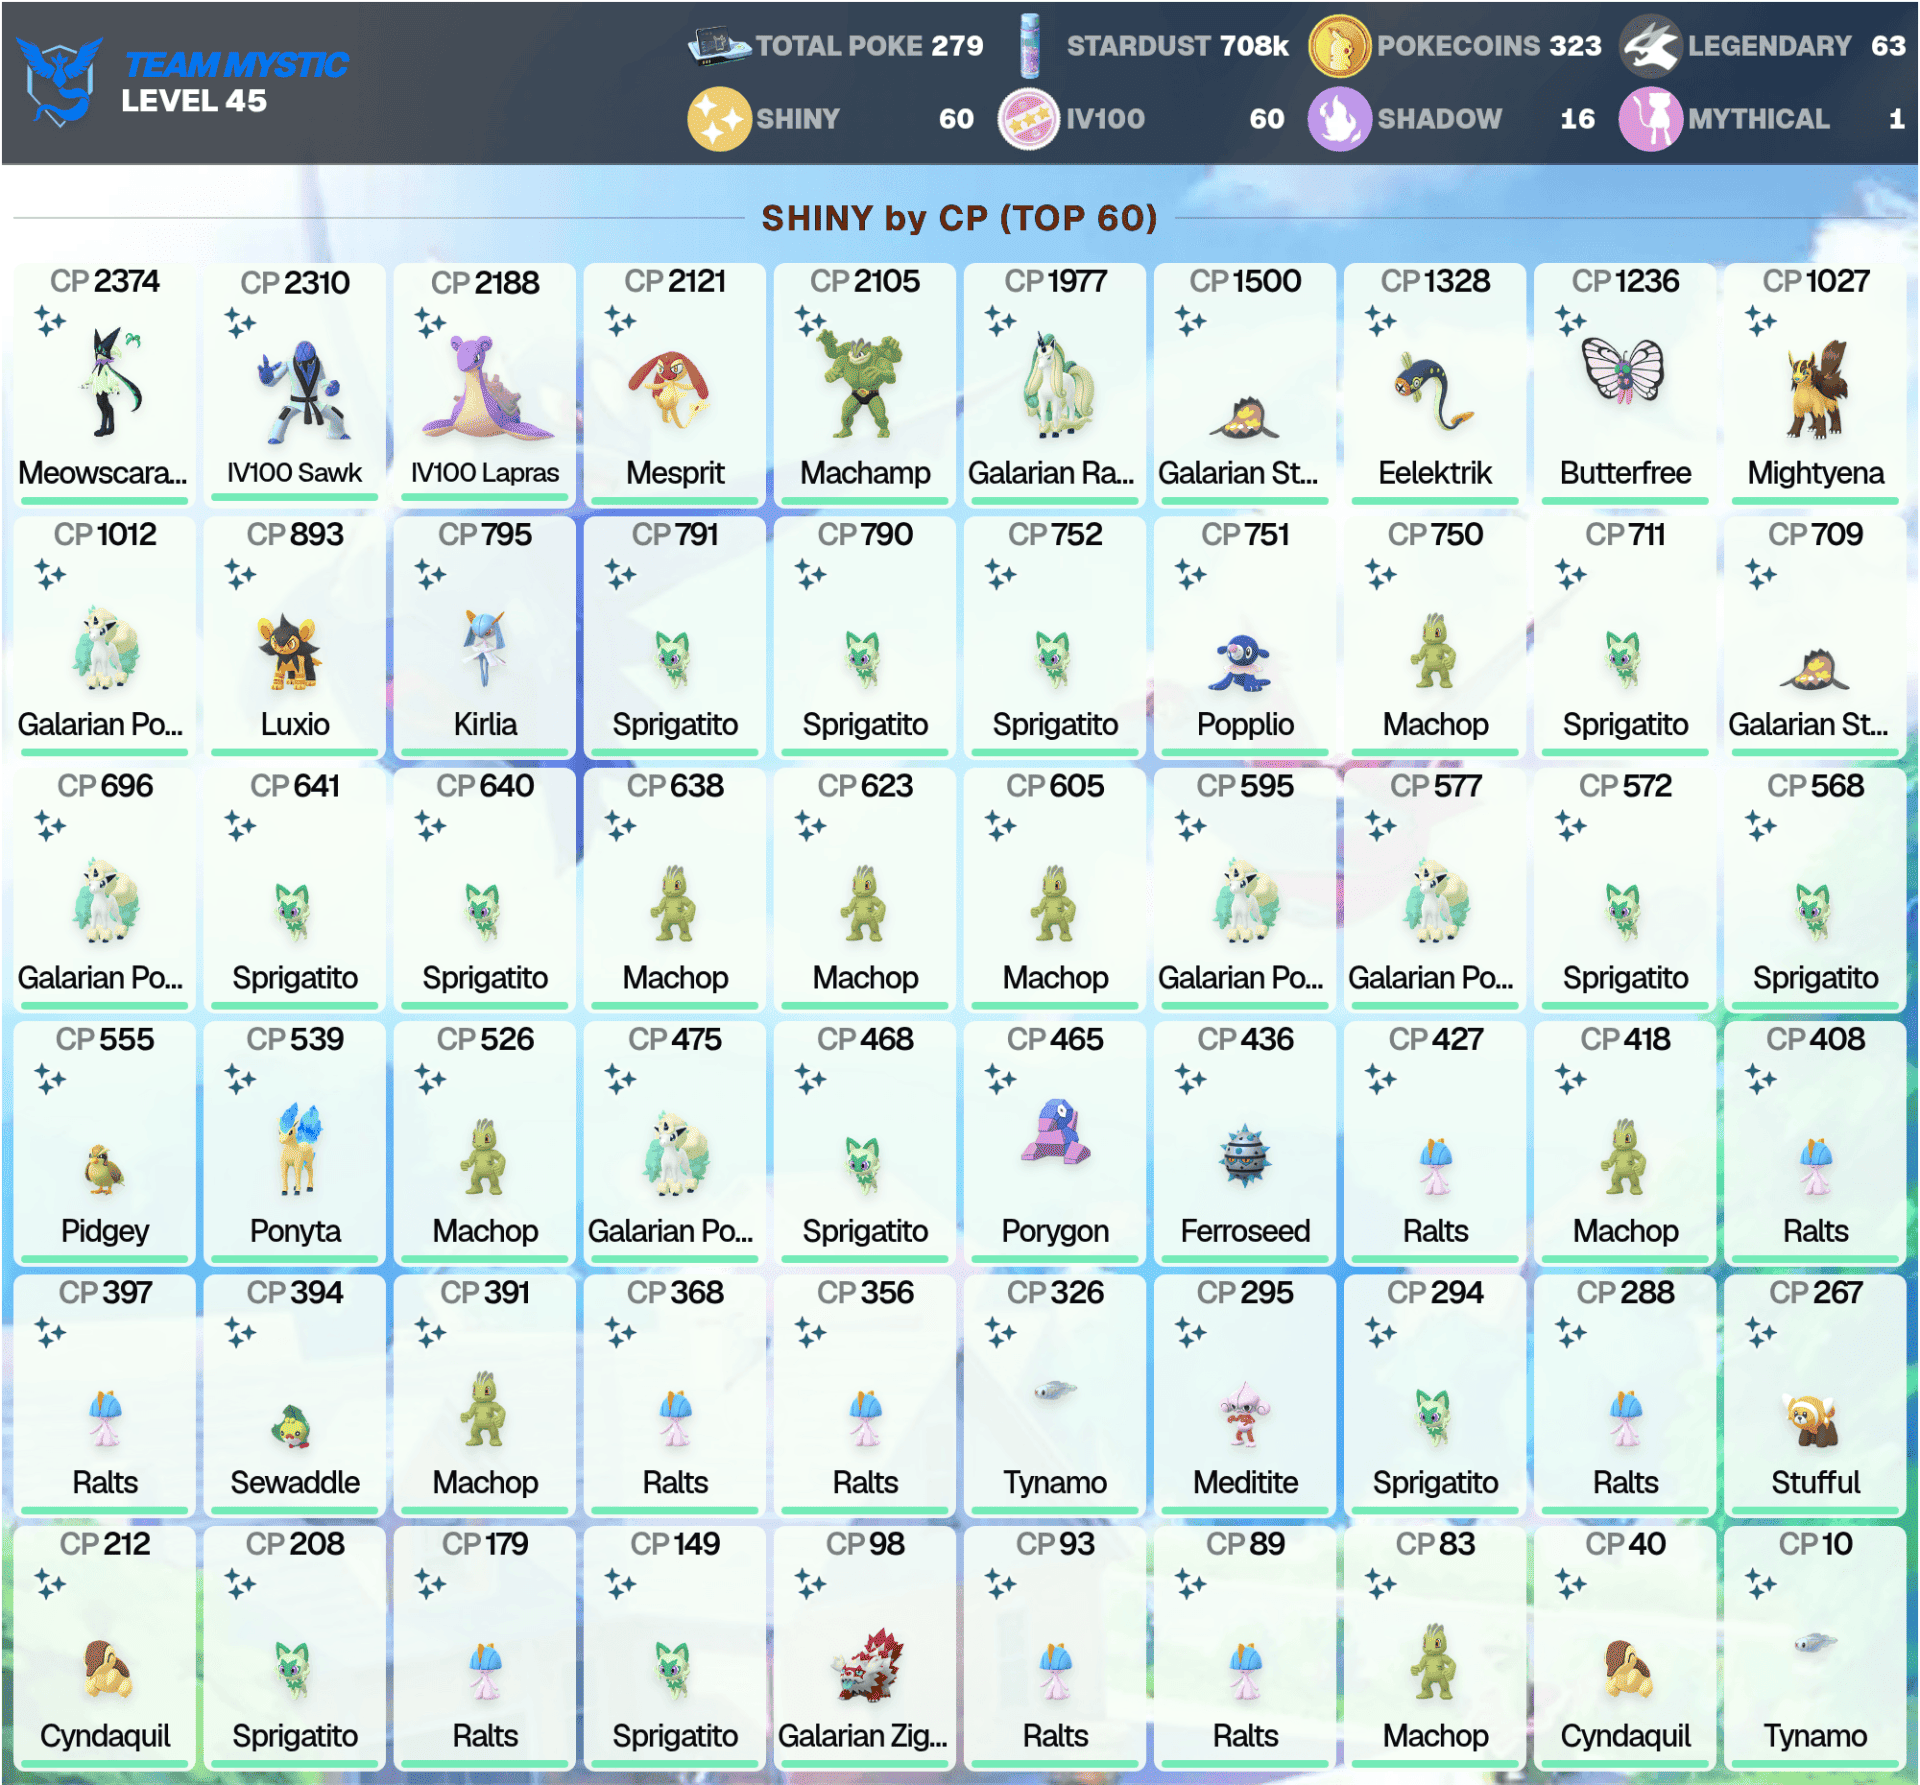The width and height of the screenshot is (1920, 1785).
Task: Click the Stufful sprite
Action: pos(1812,1420)
